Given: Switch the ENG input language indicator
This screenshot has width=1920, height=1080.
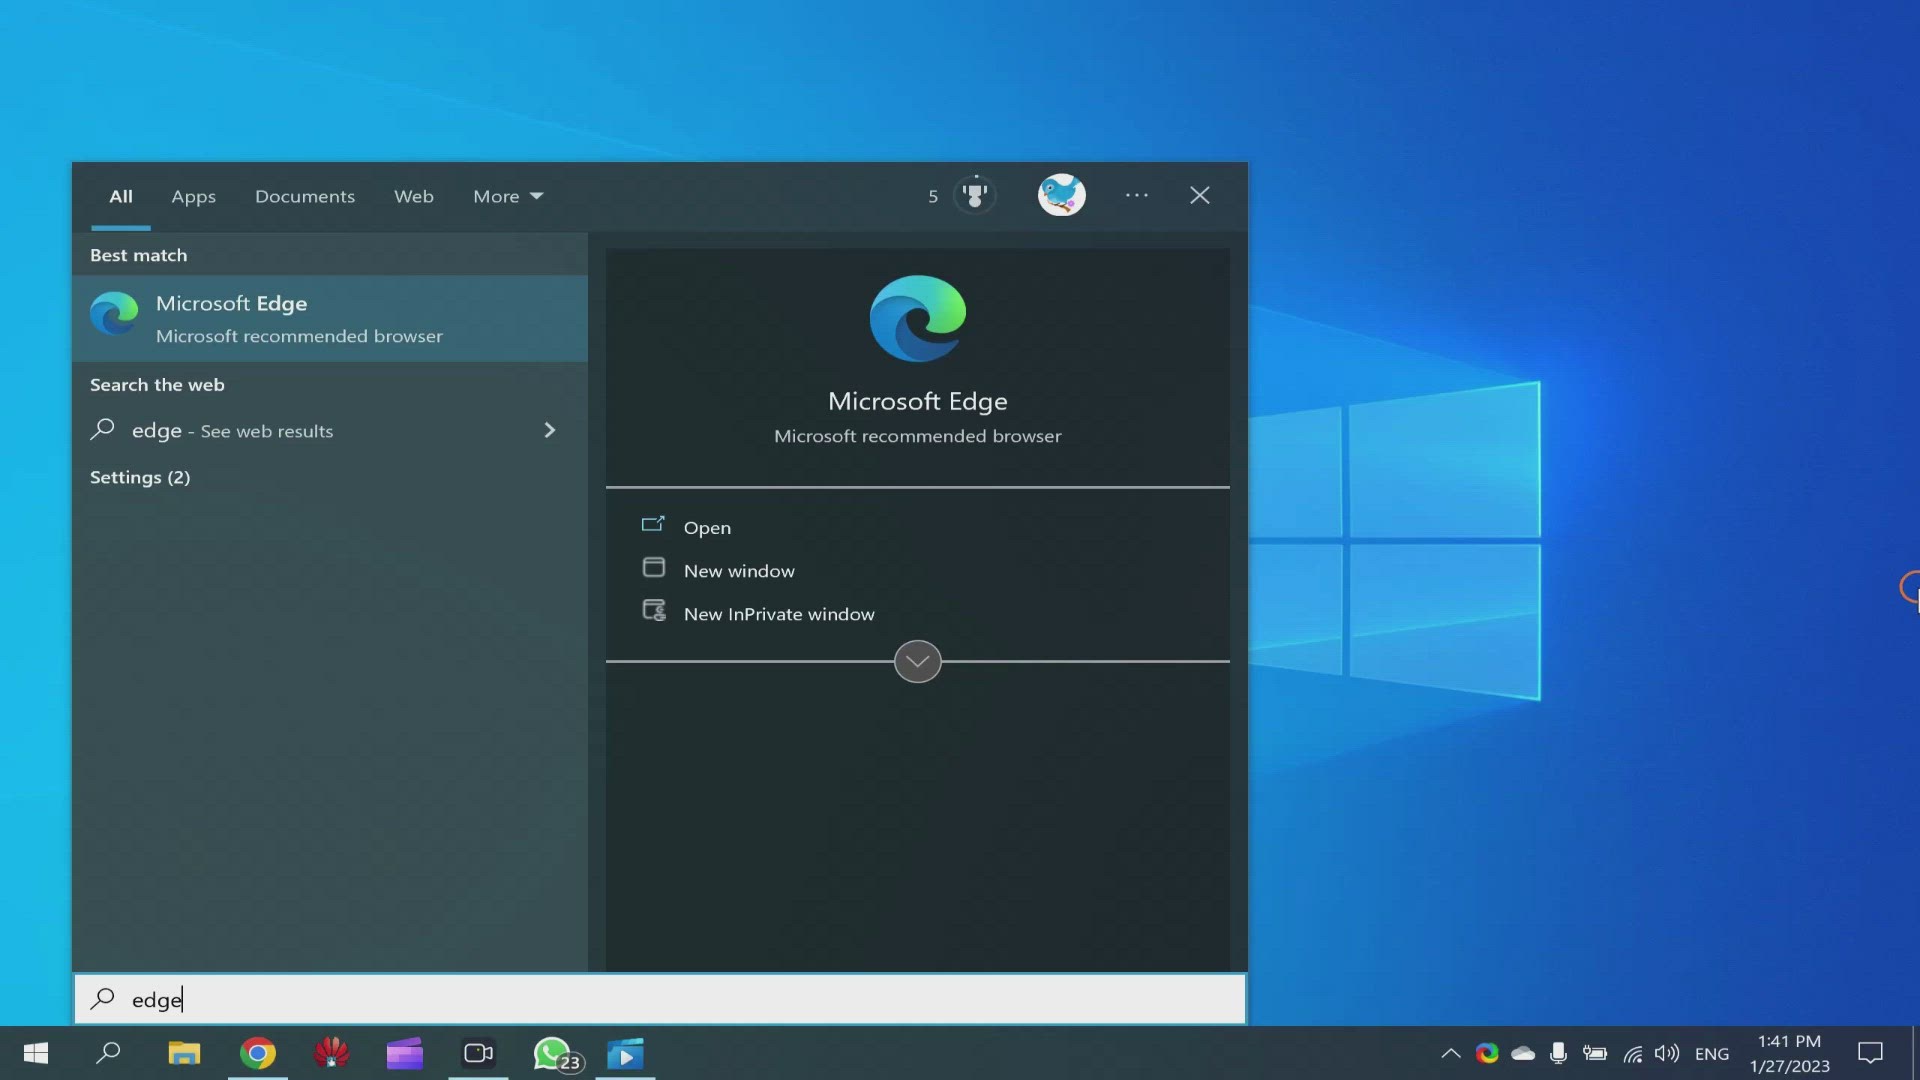Looking at the screenshot, I should (x=1712, y=1054).
